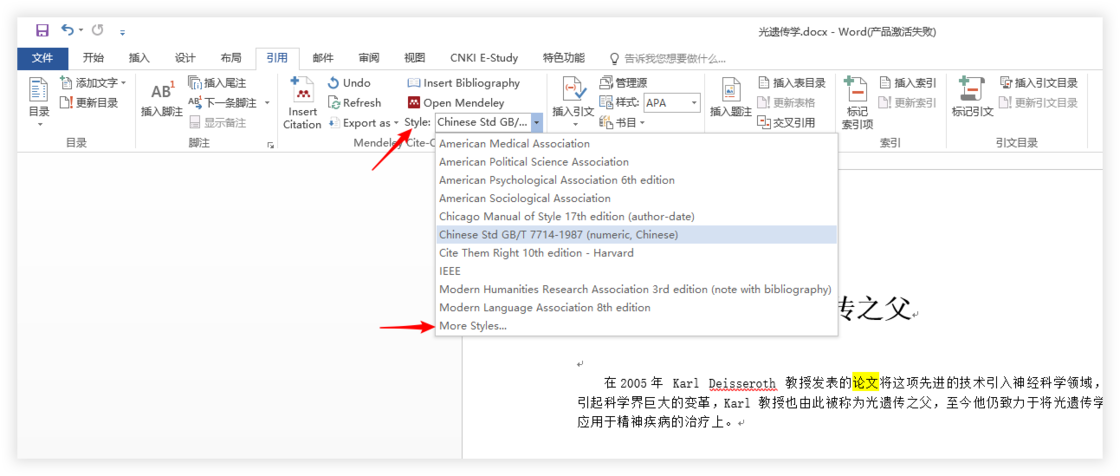Click 插入引文目录 button
The image size is (1120, 476).
[1039, 83]
